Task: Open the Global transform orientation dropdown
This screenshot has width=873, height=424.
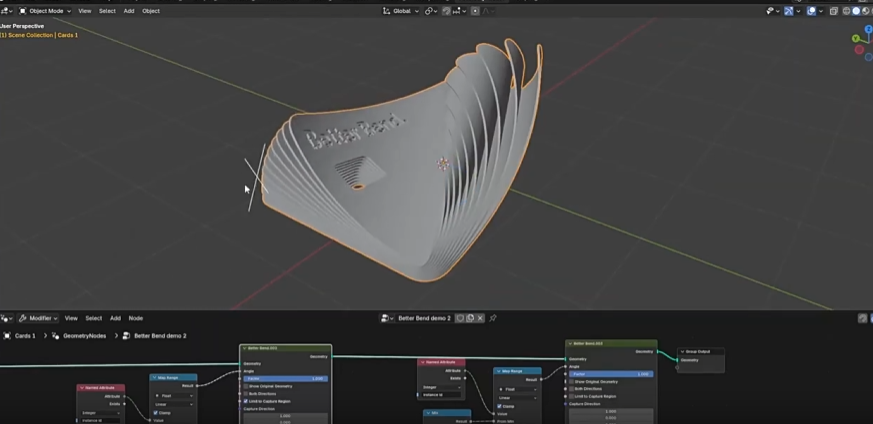Action: pos(400,11)
